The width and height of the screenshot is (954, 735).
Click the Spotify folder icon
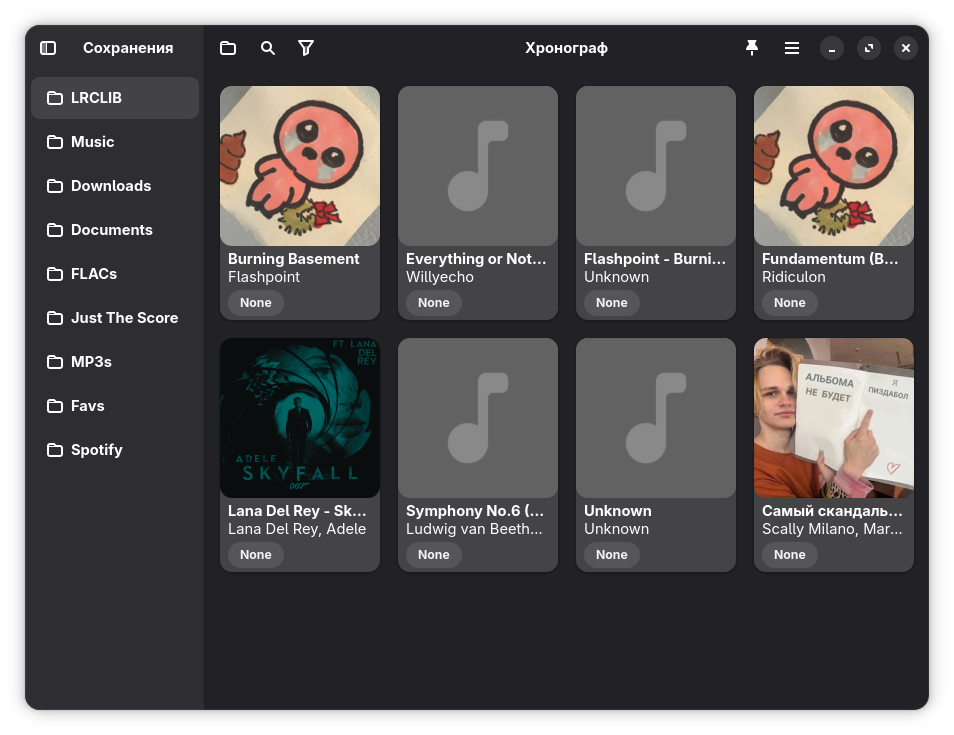[55, 450]
